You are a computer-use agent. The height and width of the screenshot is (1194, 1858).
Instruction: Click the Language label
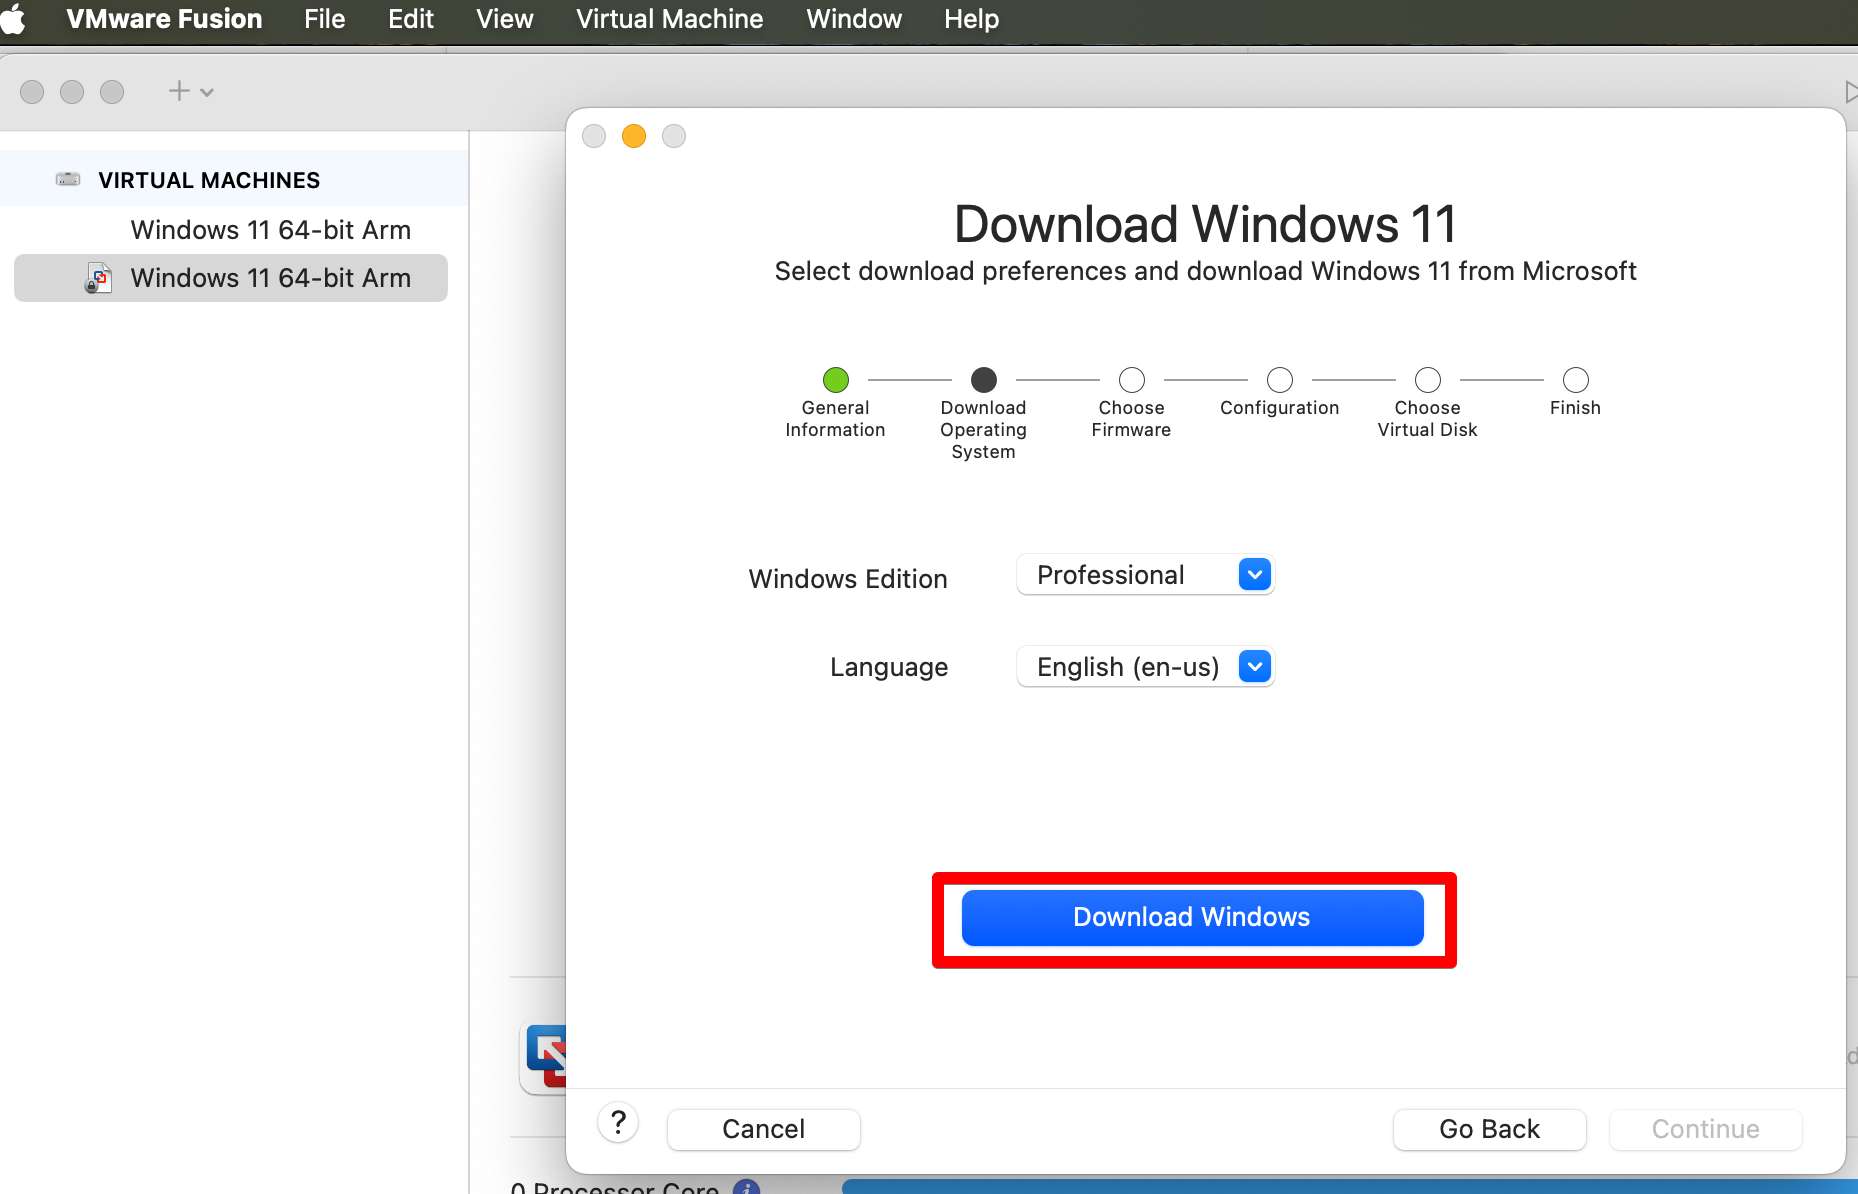(x=889, y=667)
